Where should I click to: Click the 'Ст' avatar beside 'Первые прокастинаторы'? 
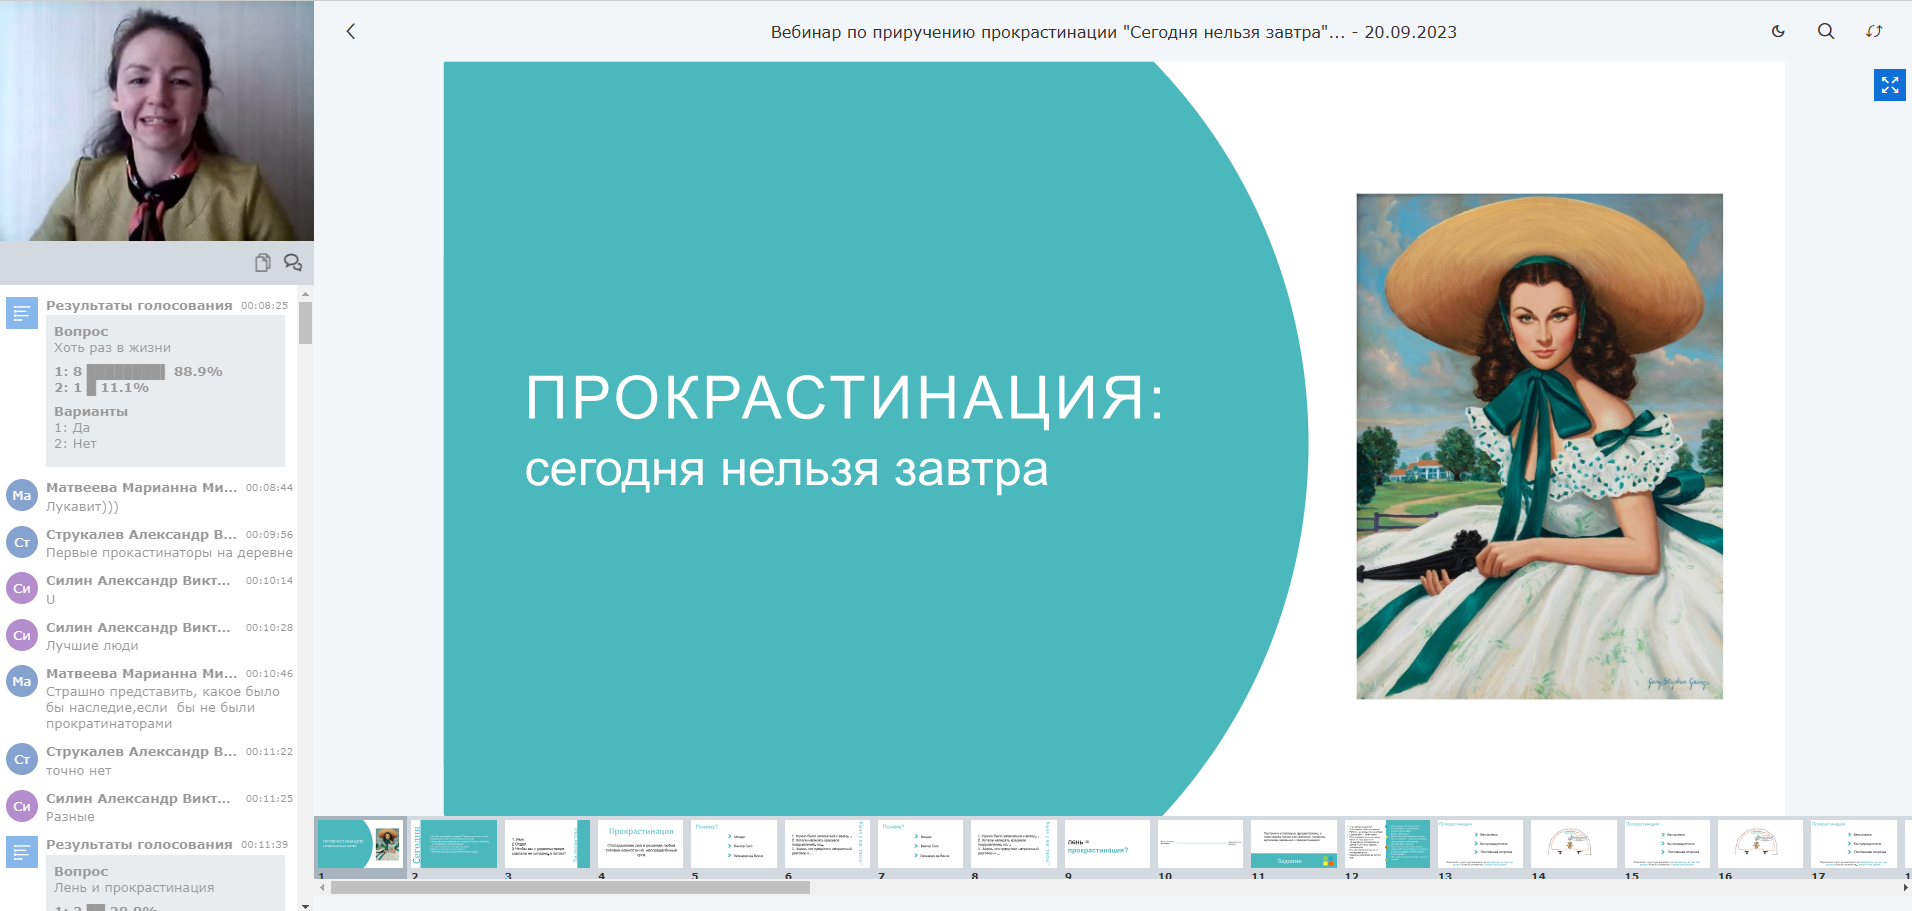[22, 542]
